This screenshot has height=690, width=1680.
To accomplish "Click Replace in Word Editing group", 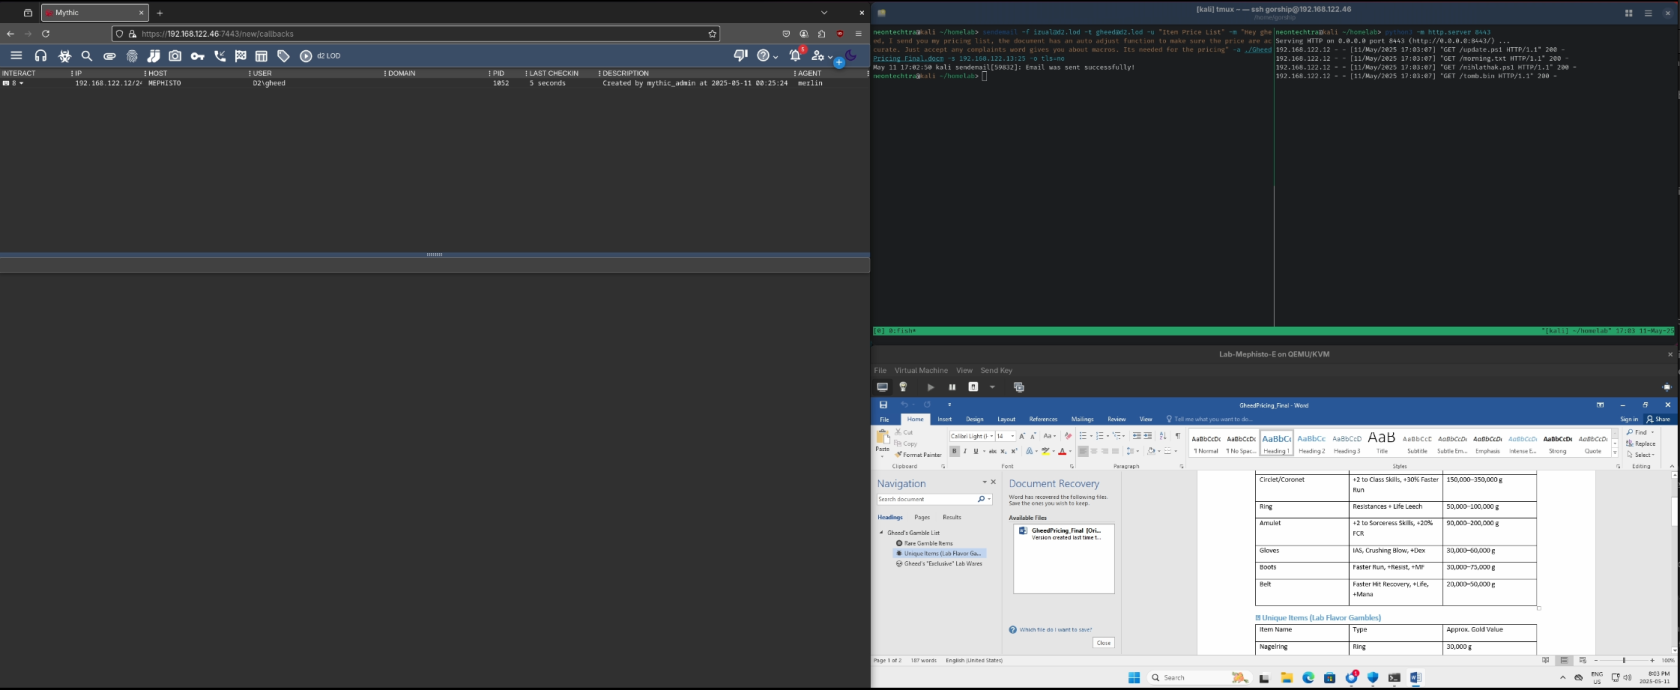I will tap(1641, 443).
